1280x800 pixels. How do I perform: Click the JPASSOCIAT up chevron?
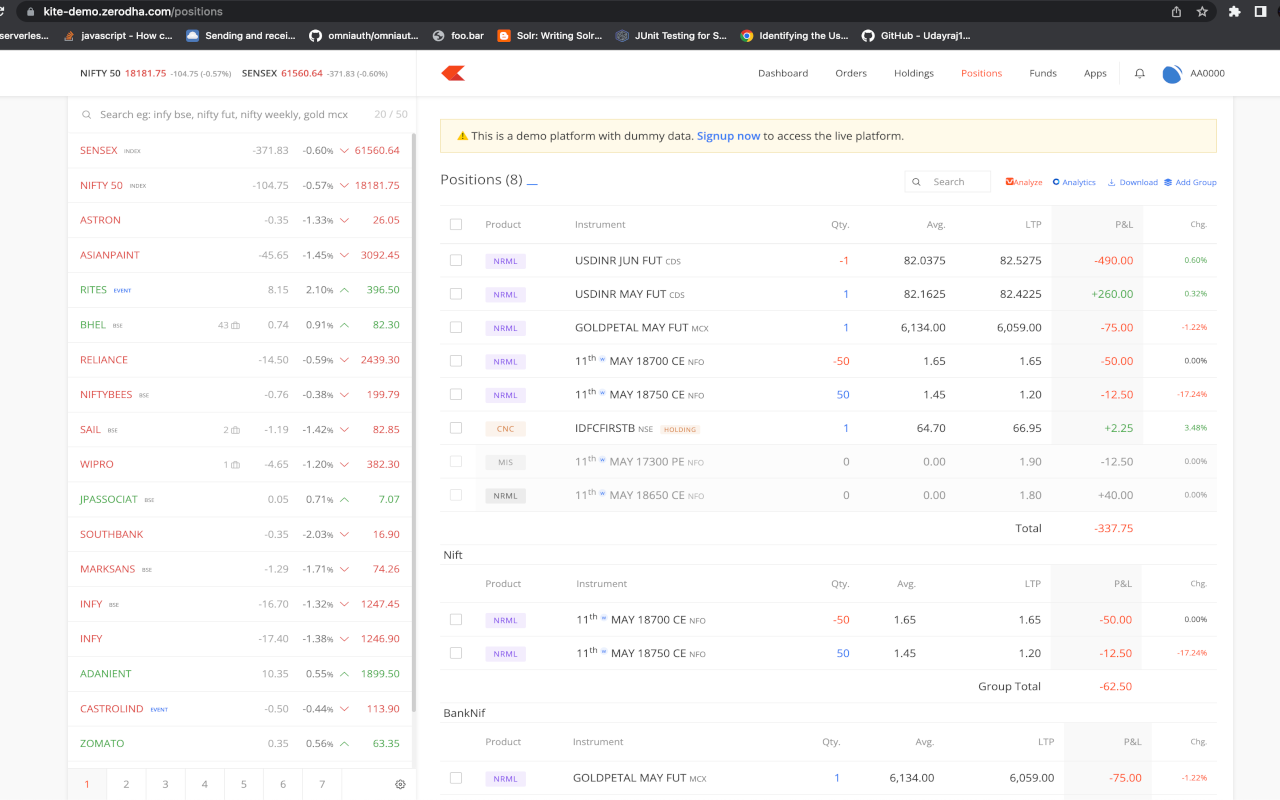[344, 499]
